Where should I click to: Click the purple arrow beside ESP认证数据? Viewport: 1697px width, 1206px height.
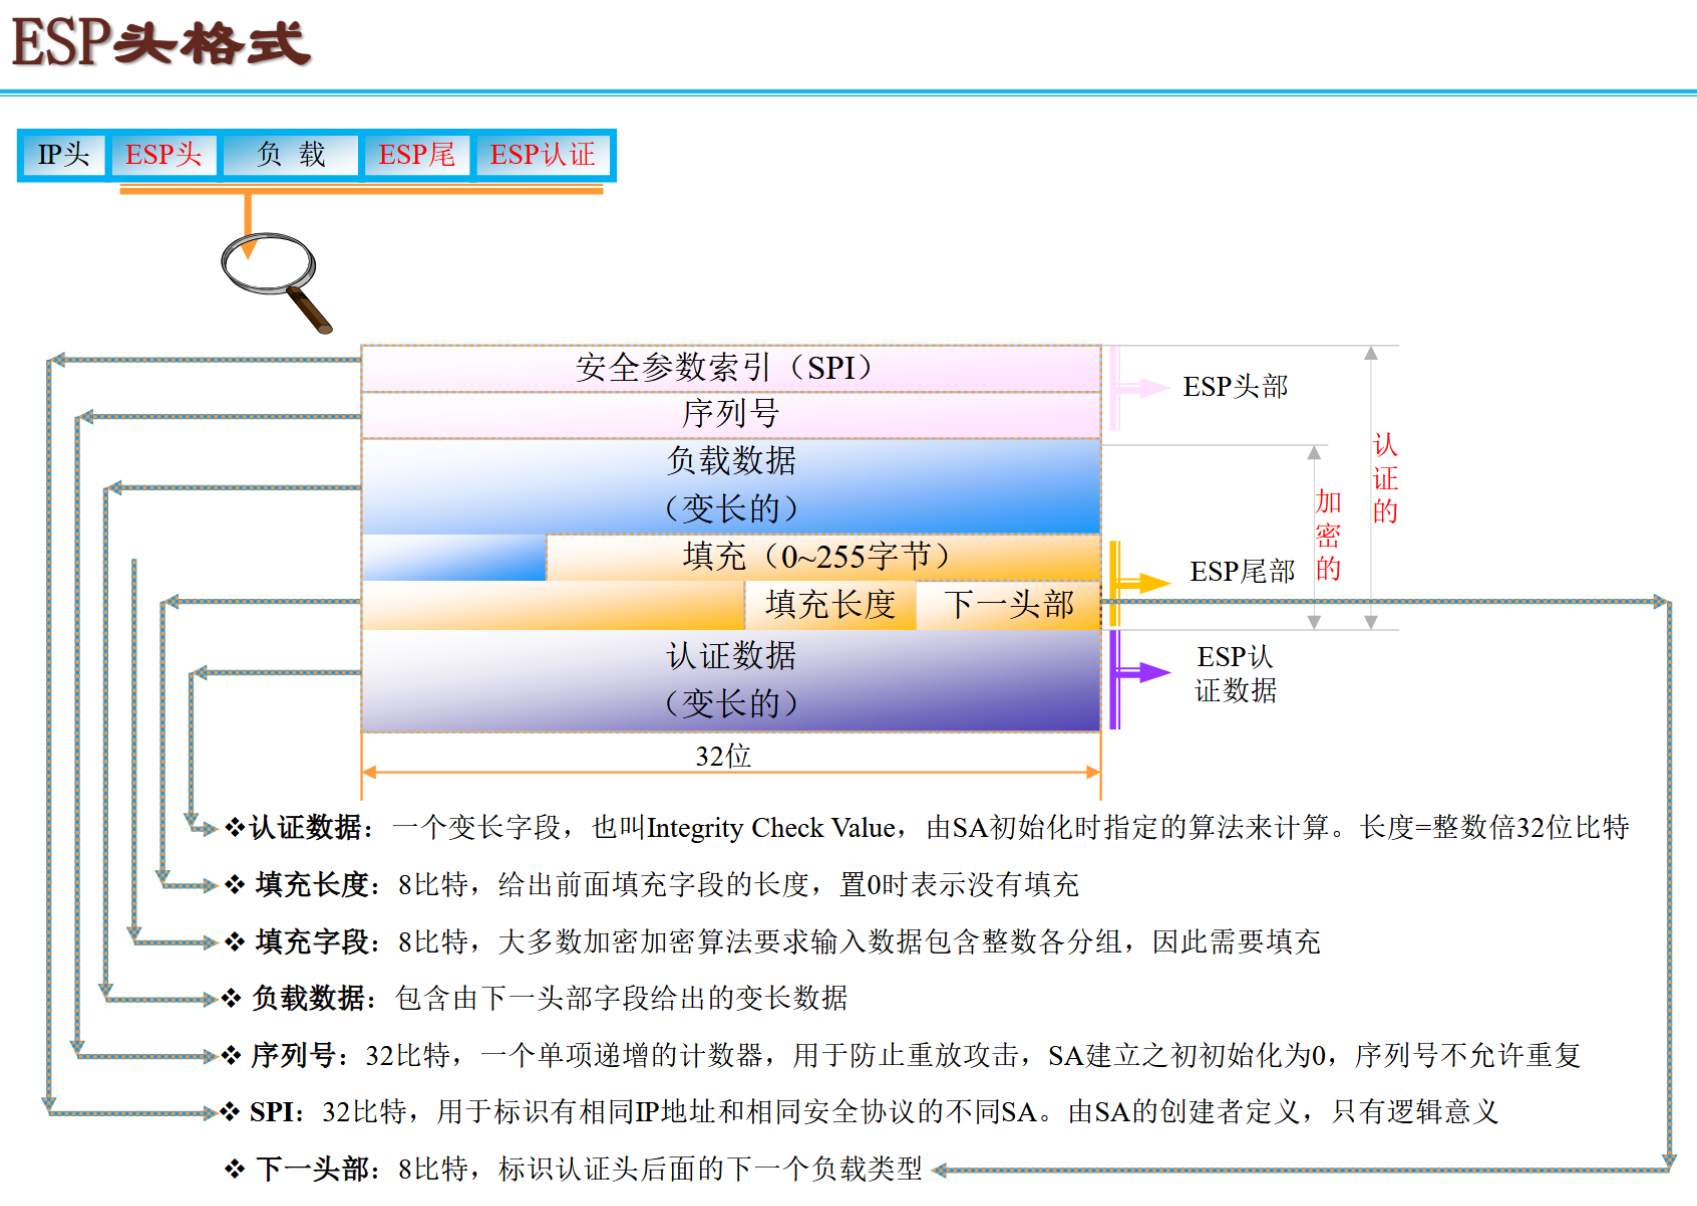click(x=1140, y=673)
